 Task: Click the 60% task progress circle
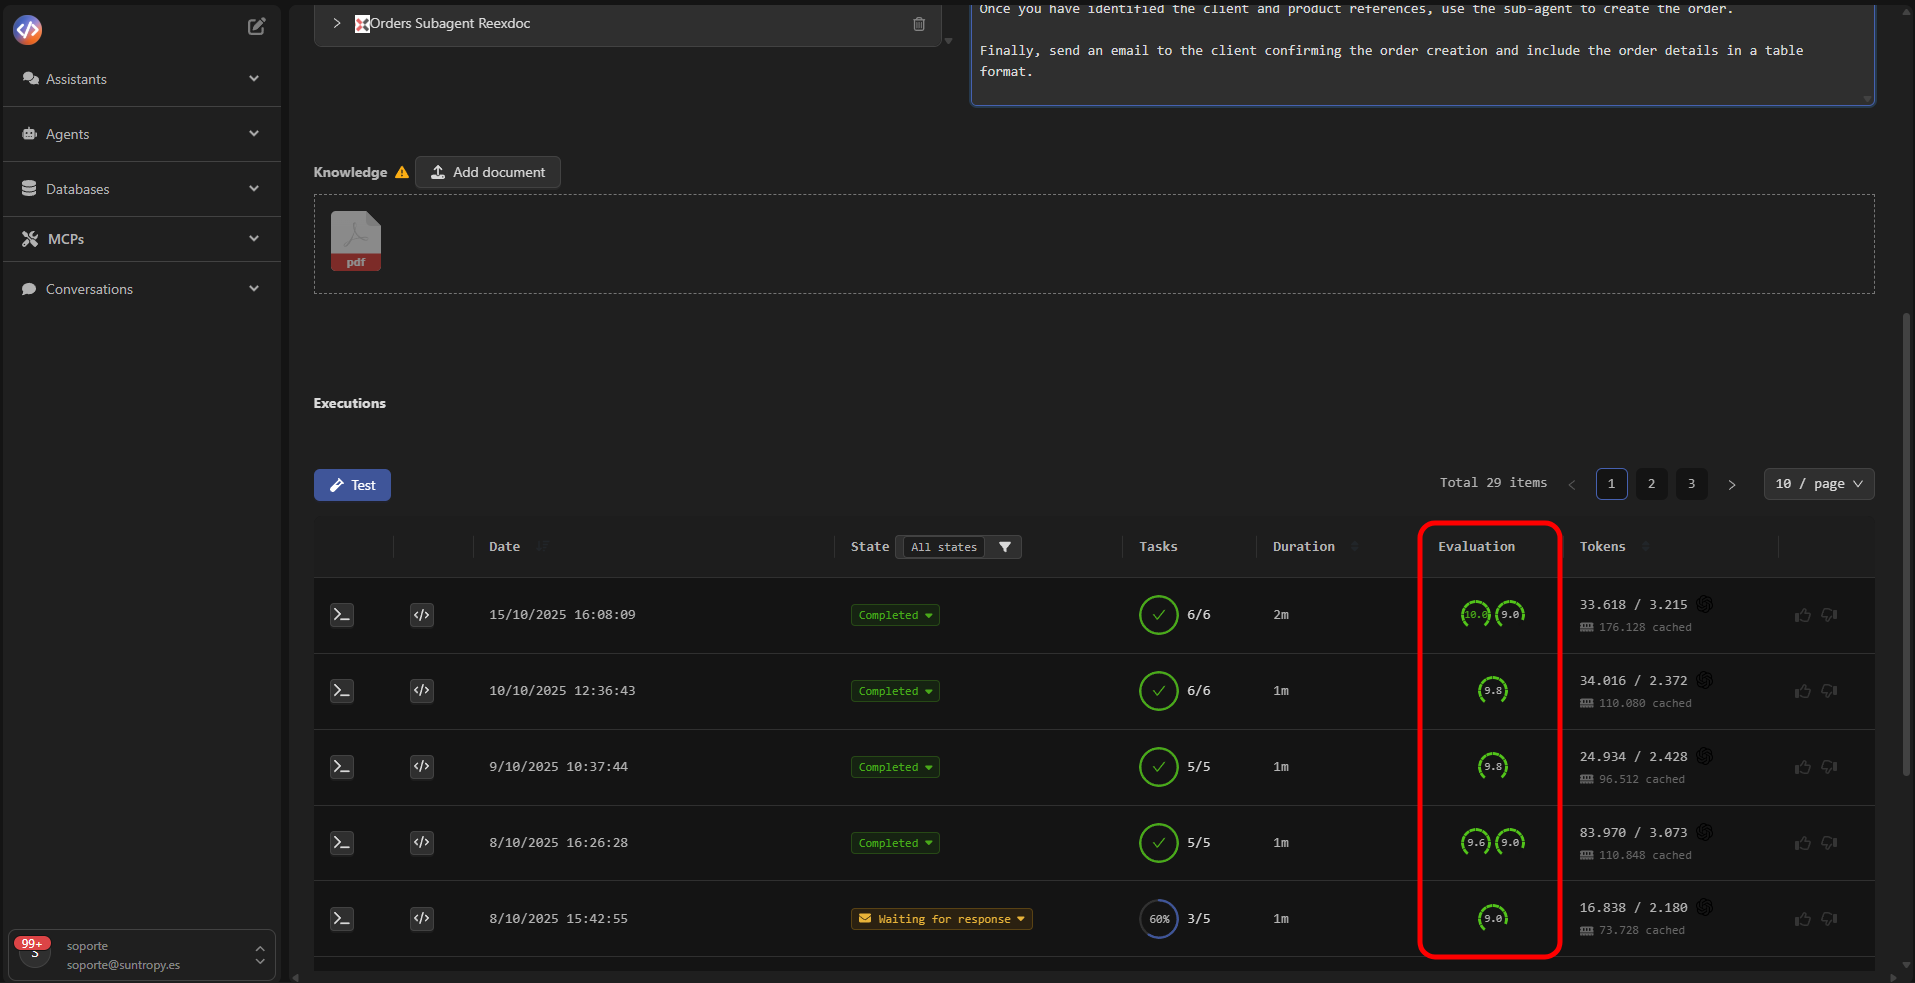pos(1159,919)
